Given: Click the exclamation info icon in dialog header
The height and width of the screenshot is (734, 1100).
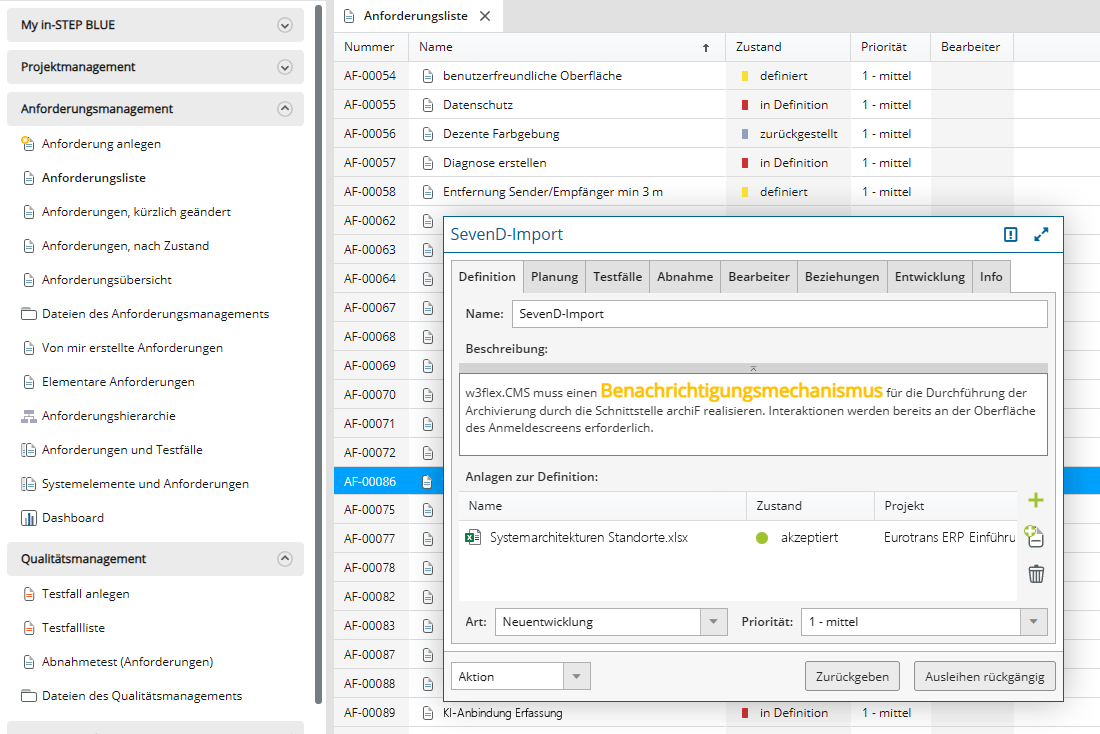Looking at the screenshot, I should click(x=1011, y=234).
